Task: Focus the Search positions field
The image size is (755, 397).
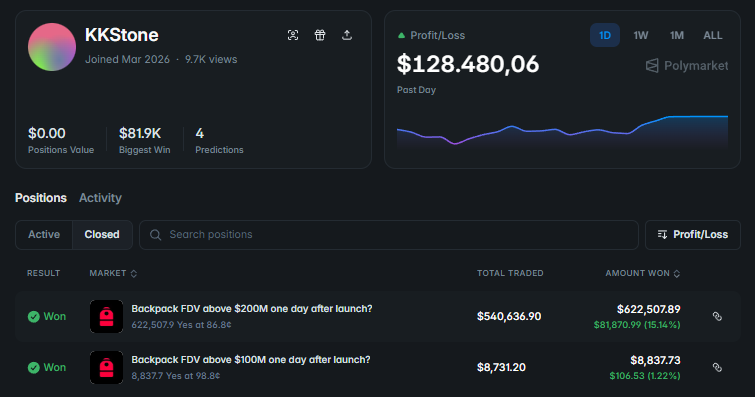Action: 389,235
